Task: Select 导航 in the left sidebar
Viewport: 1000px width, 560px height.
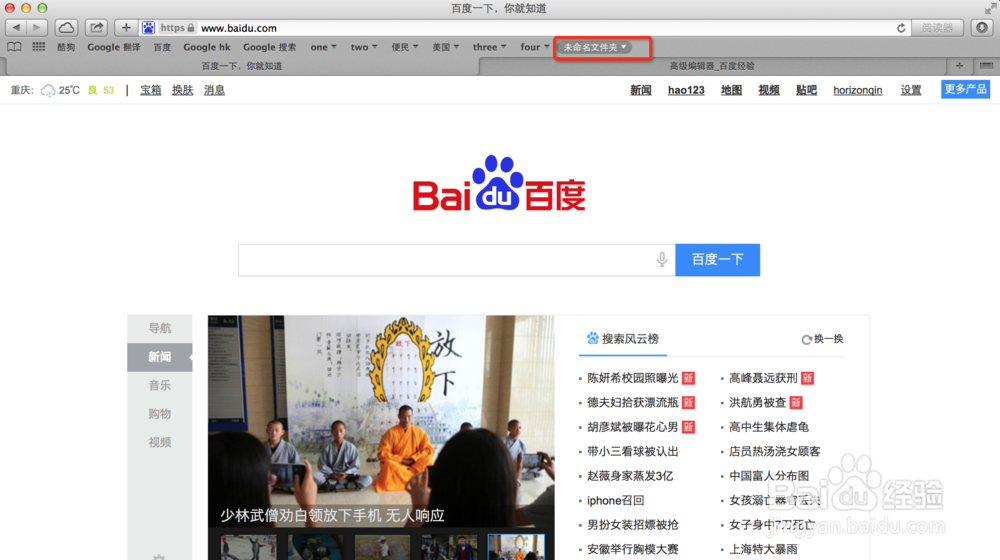Action: coord(159,328)
